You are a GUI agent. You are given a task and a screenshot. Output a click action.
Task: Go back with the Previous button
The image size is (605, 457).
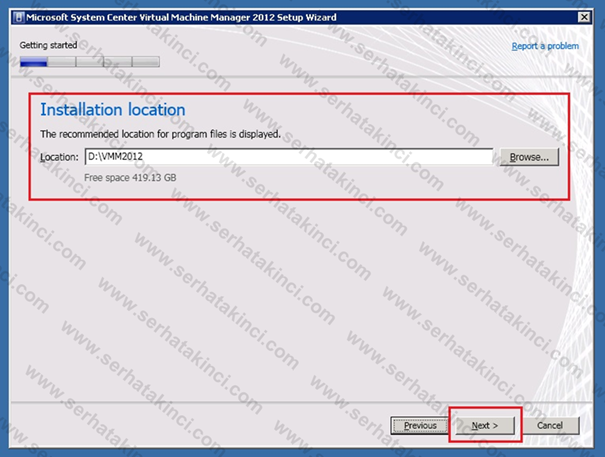coord(420,425)
